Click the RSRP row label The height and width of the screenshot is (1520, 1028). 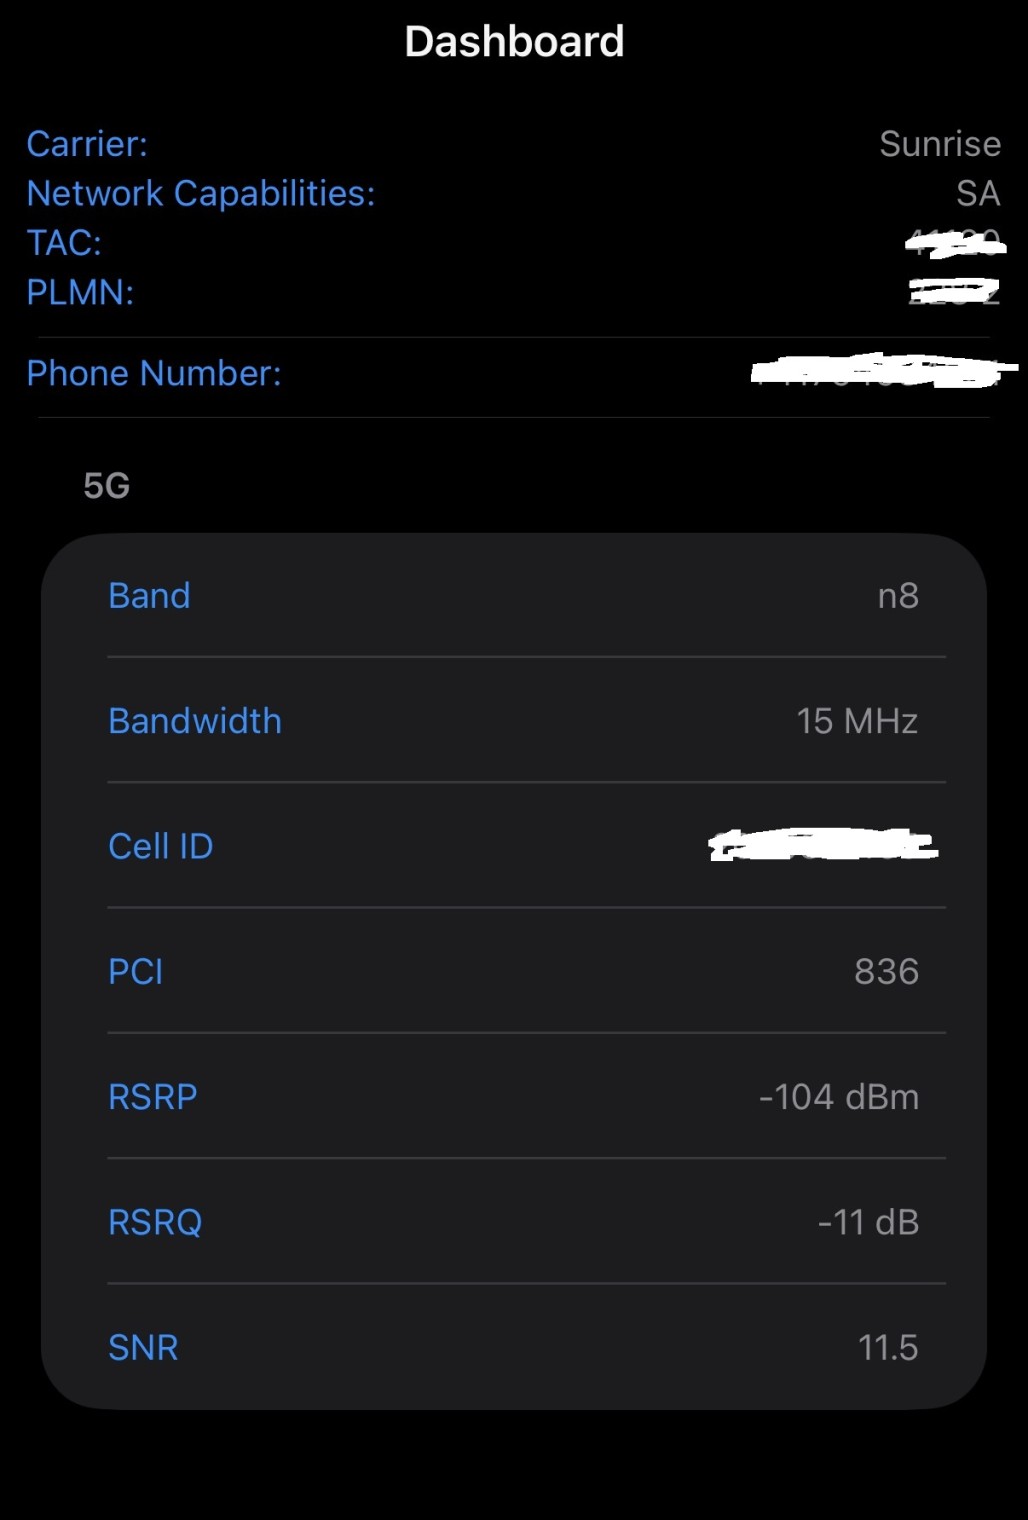153,1097
